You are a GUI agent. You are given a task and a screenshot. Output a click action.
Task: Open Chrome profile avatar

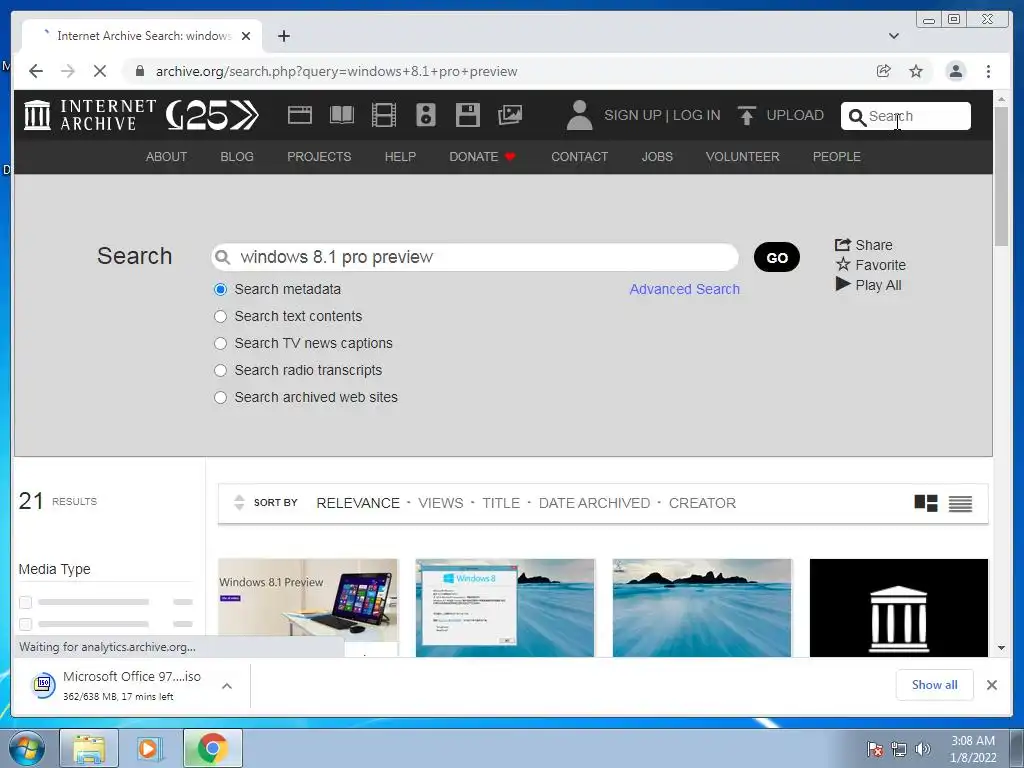coord(955,71)
